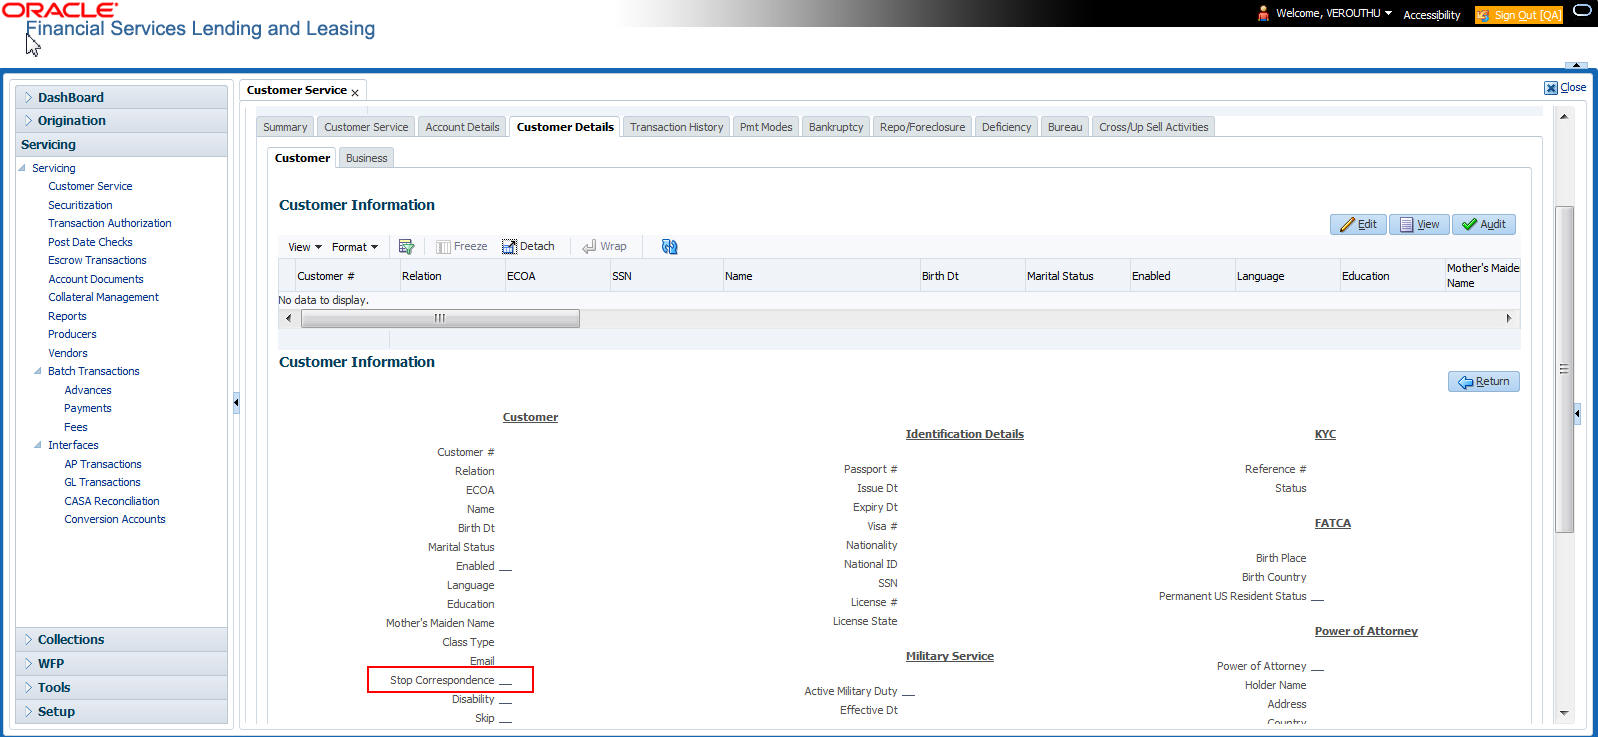The image size is (1598, 737).
Task: Open the Vendors navigation link
Action: [68, 353]
